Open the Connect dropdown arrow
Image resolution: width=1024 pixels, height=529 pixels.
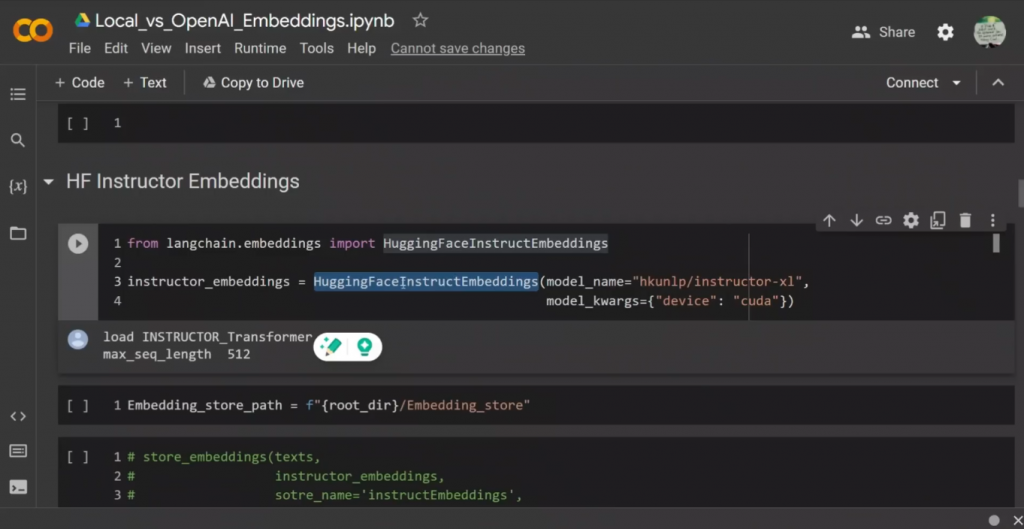pos(957,83)
